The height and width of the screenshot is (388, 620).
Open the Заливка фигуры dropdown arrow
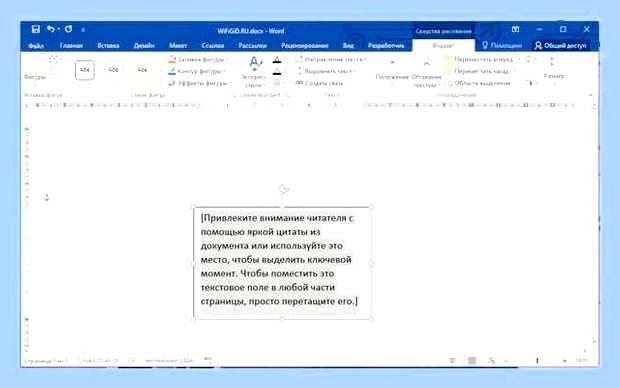(228, 60)
